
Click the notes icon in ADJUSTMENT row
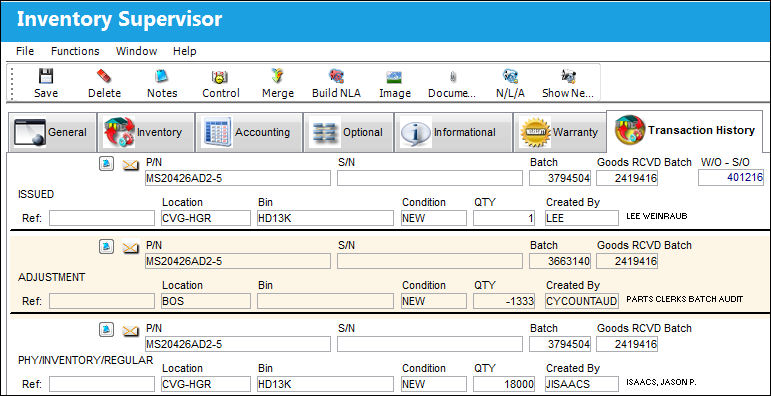point(106,247)
